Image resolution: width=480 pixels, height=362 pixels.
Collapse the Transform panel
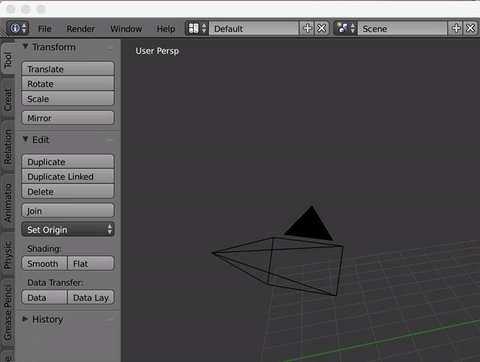tap(25, 47)
